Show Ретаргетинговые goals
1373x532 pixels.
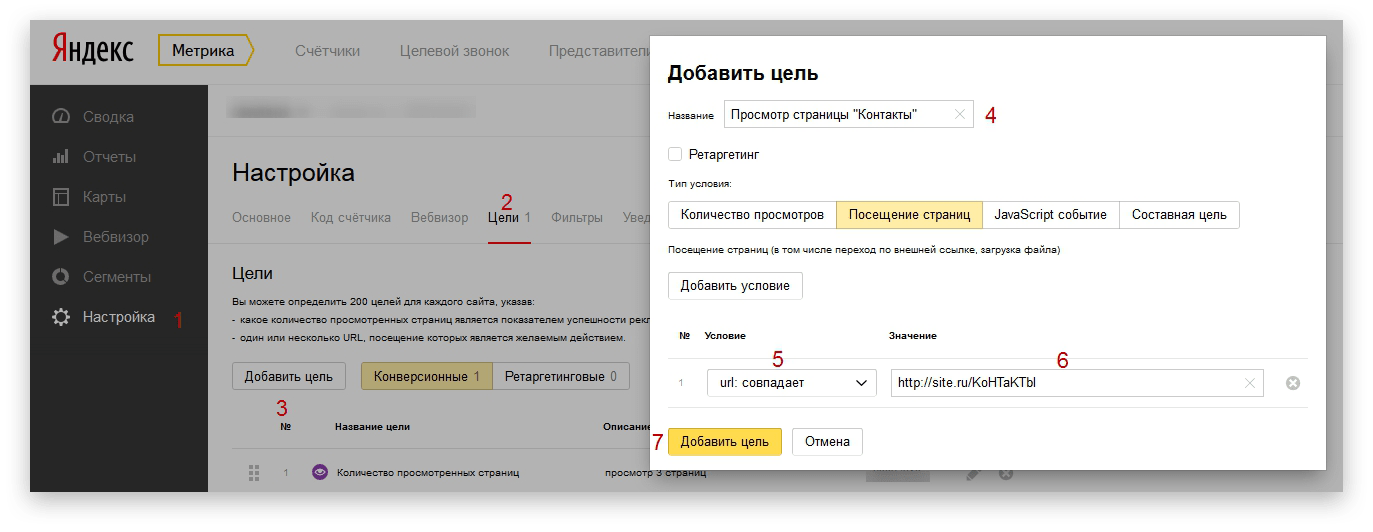click(561, 376)
